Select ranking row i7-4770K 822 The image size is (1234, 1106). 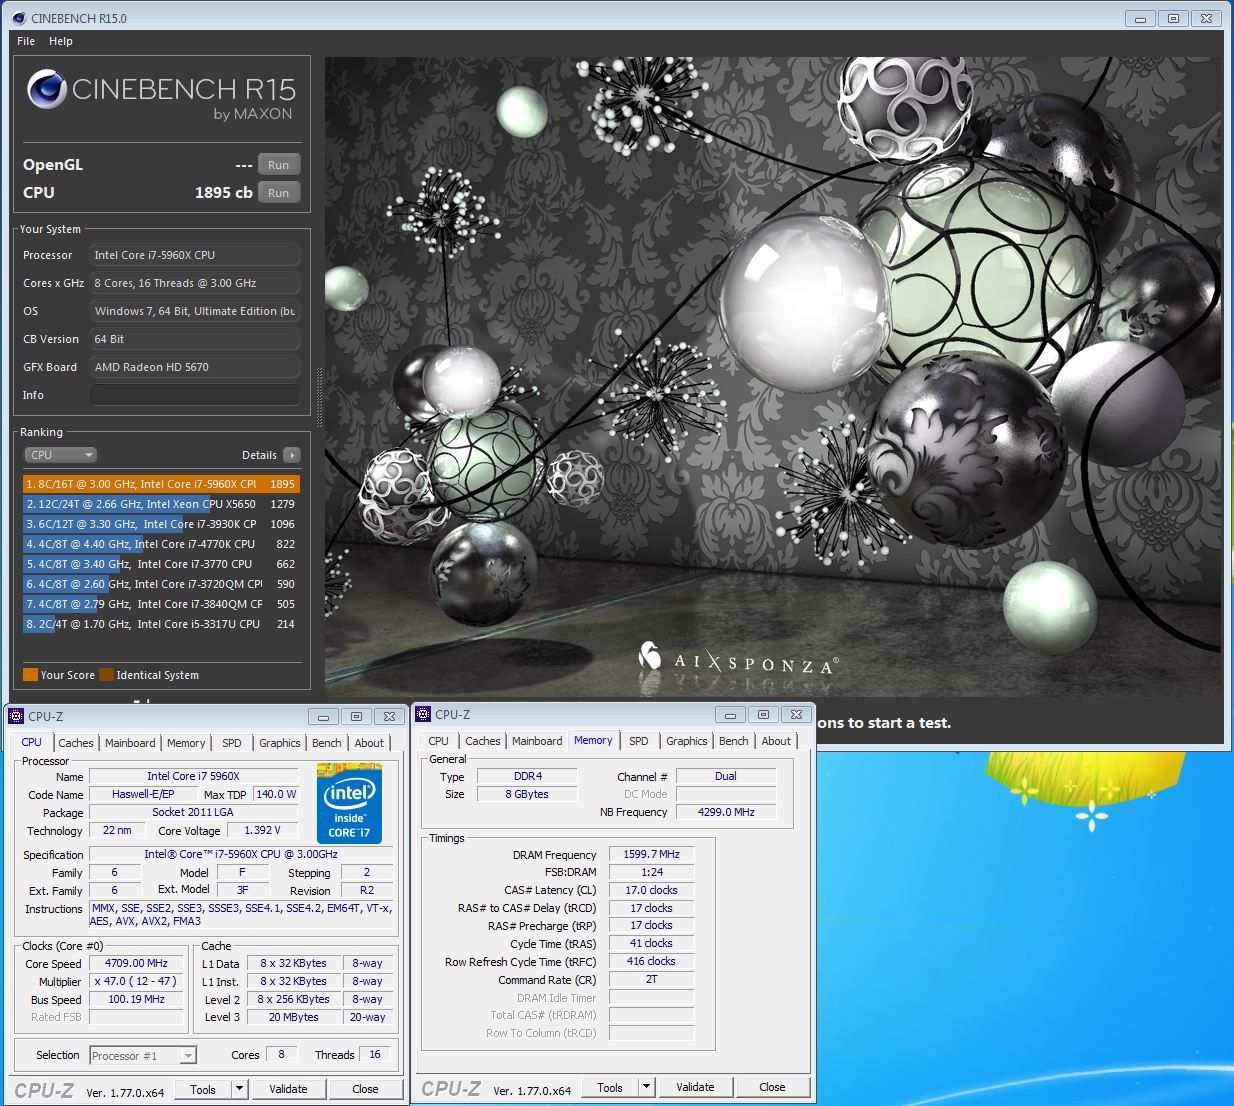click(x=161, y=544)
